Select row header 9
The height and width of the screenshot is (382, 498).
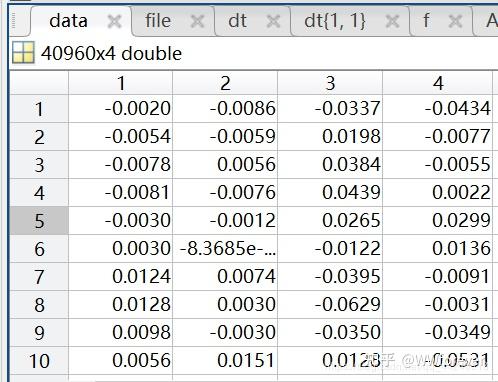coord(39,333)
